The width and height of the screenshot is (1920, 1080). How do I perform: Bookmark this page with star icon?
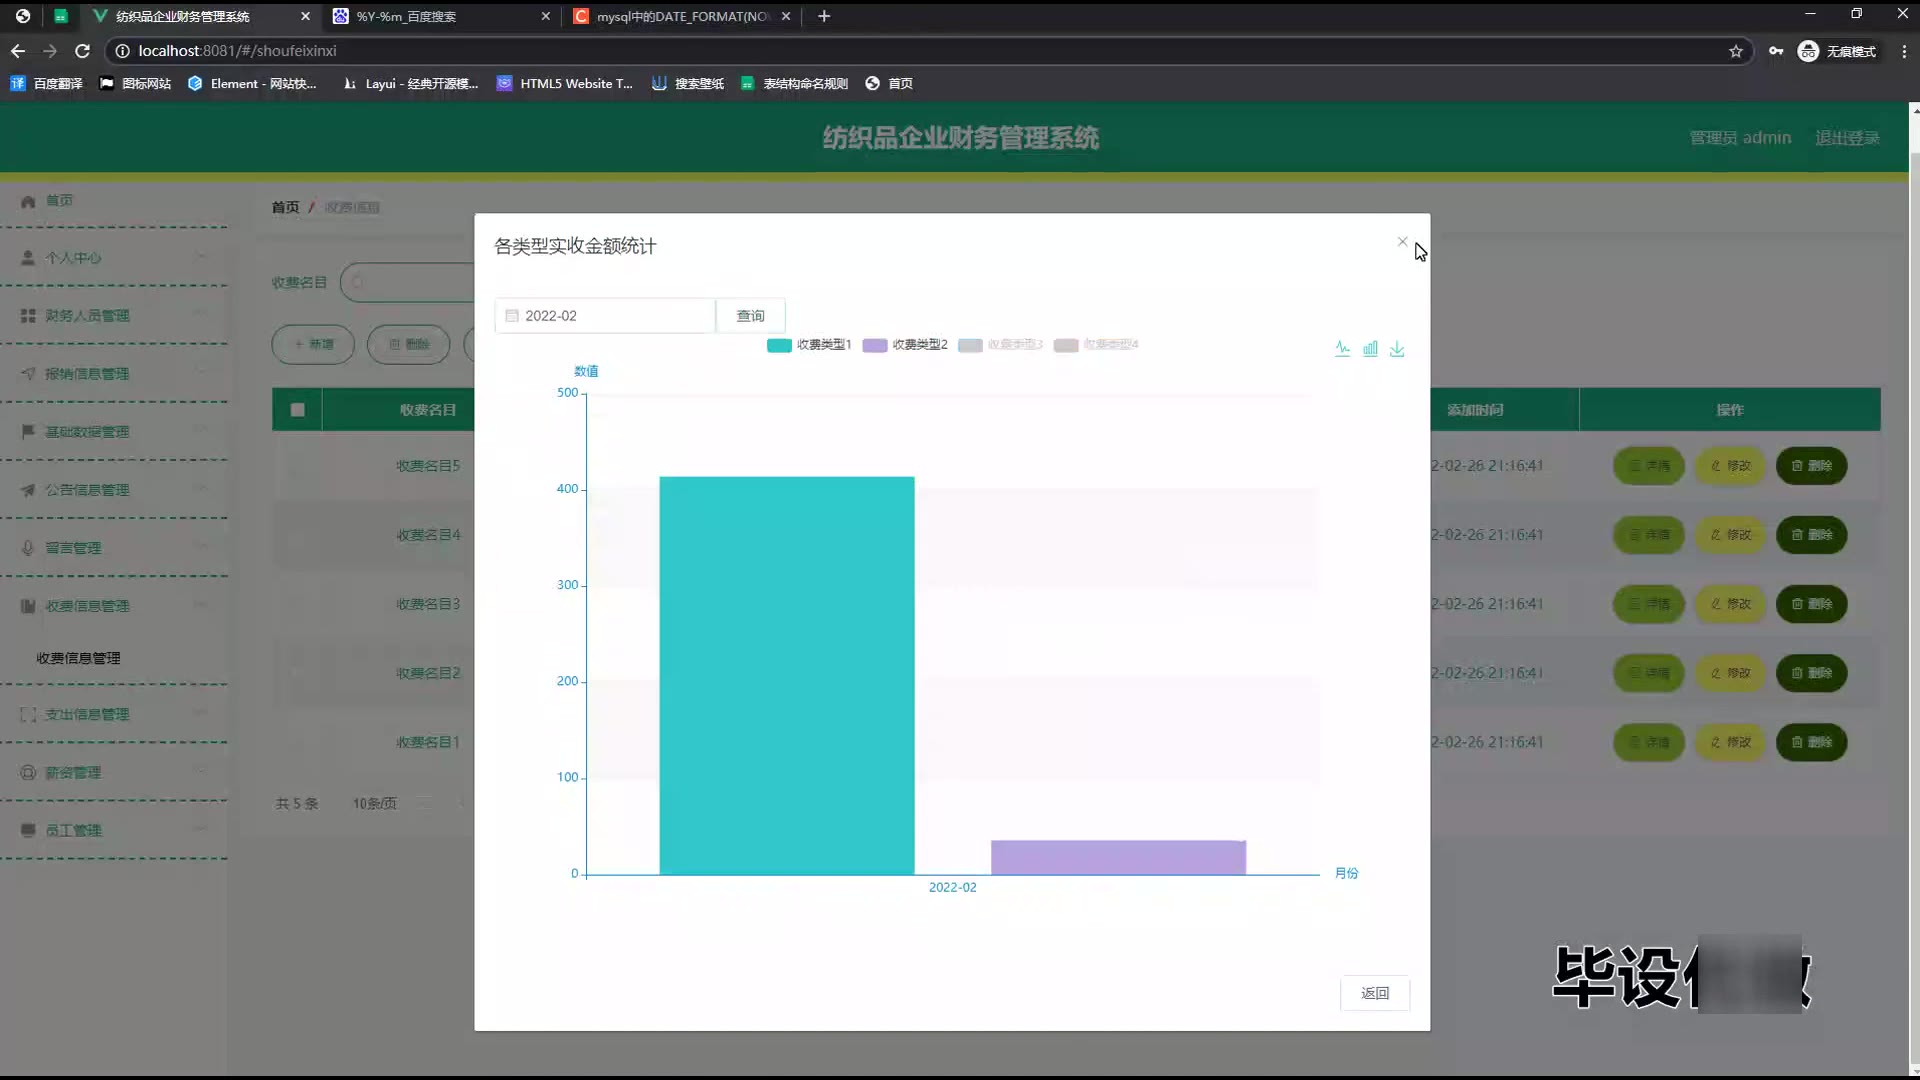[x=1736, y=51]
